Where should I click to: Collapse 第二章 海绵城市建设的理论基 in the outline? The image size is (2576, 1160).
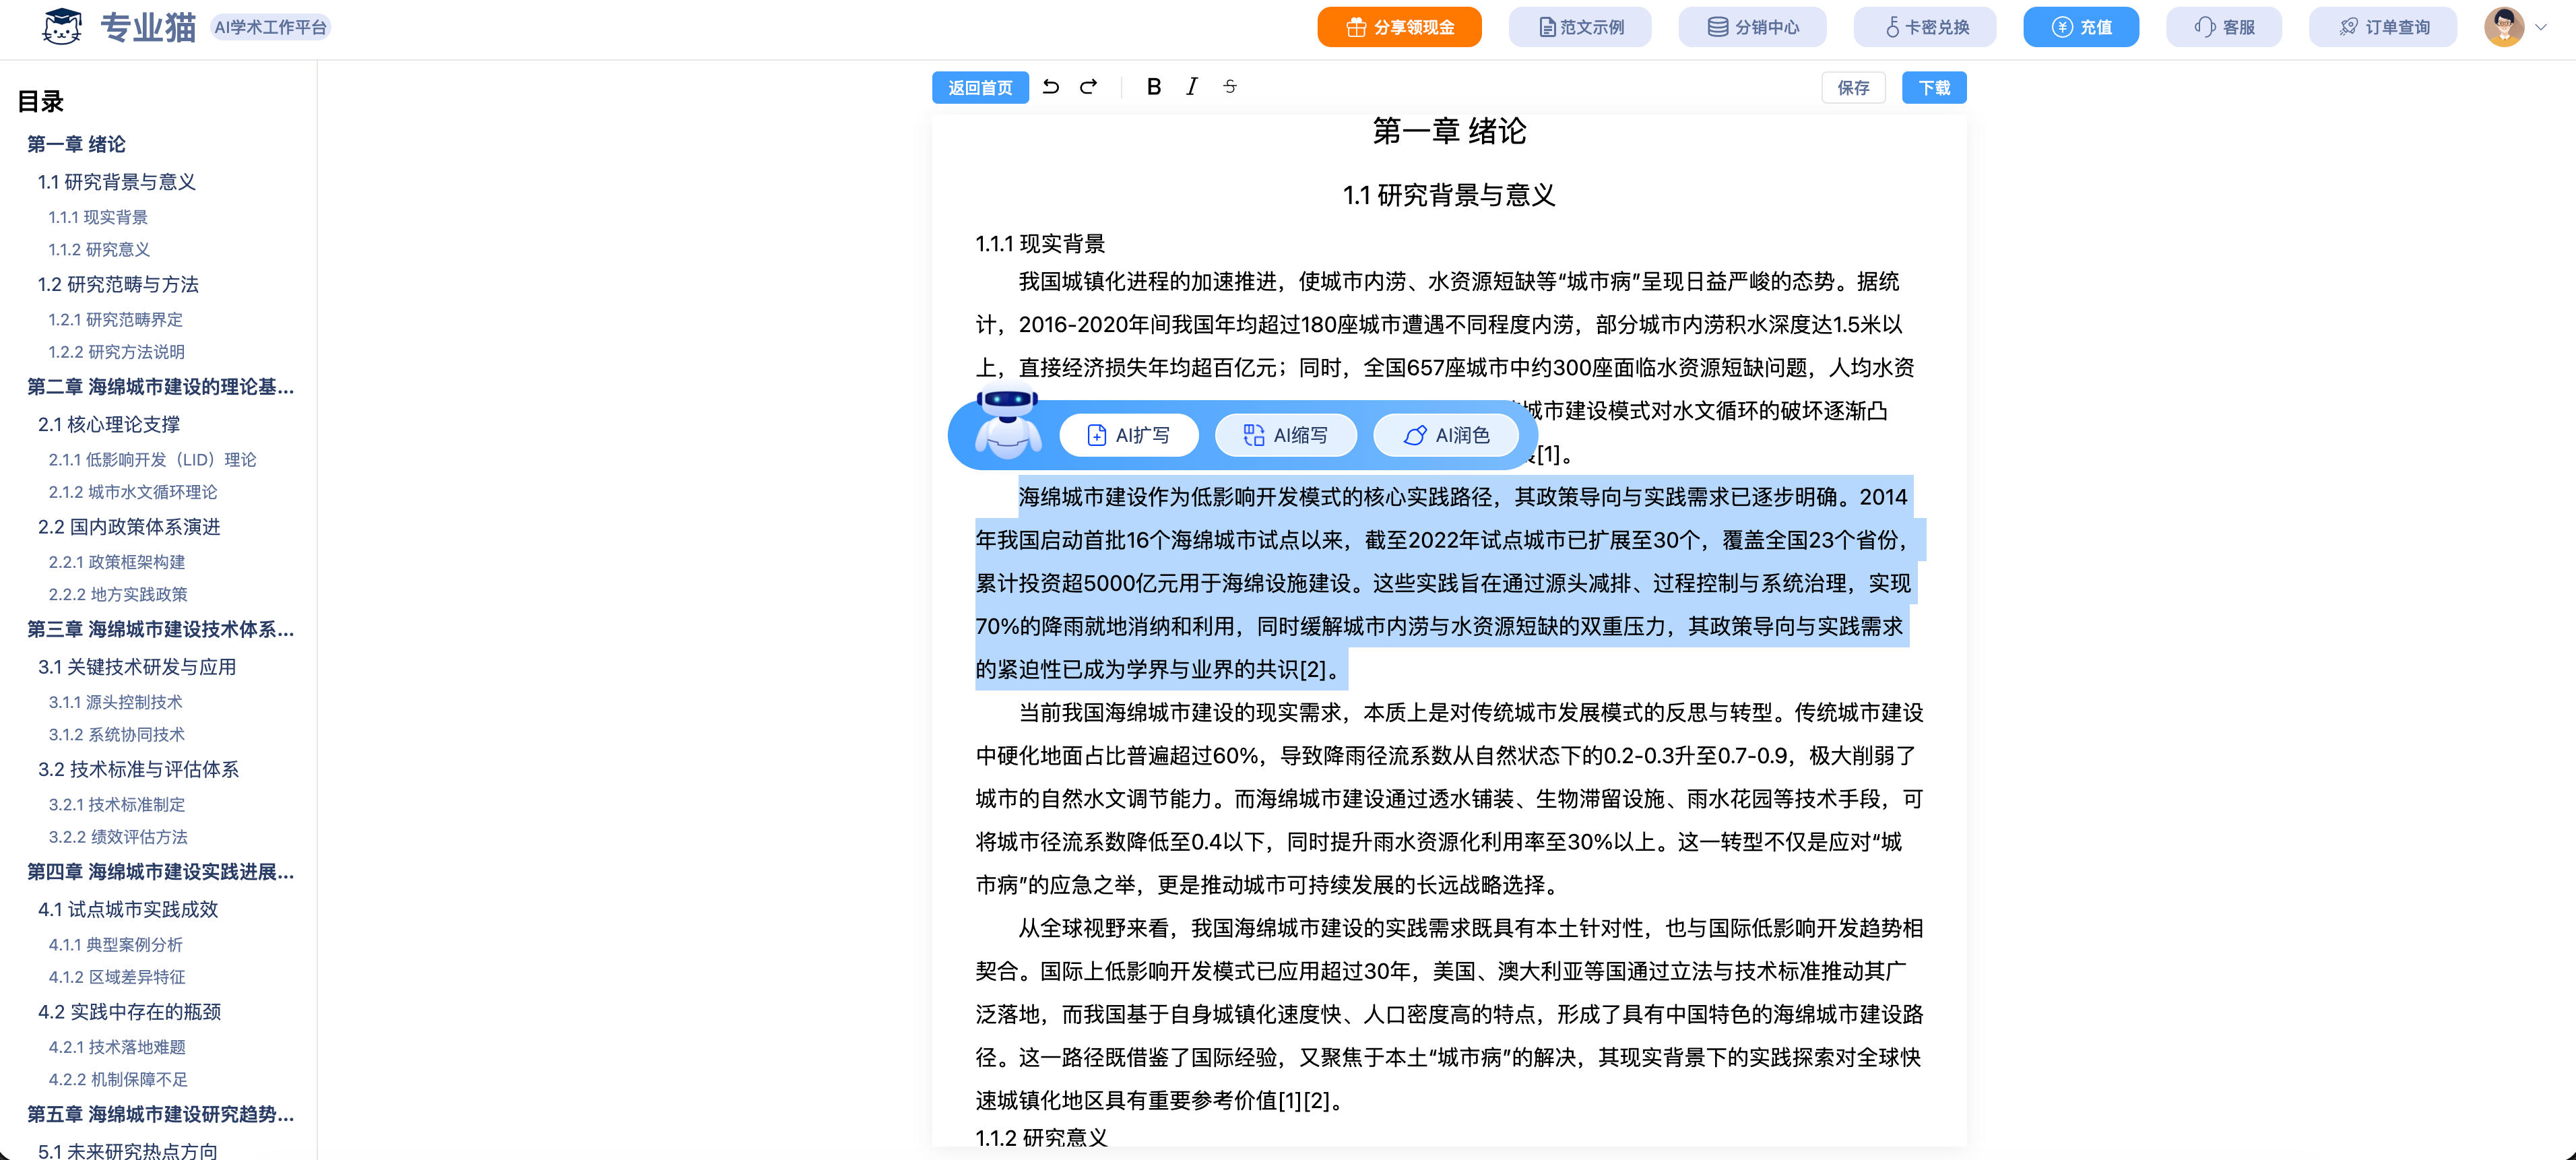(160, 388)
